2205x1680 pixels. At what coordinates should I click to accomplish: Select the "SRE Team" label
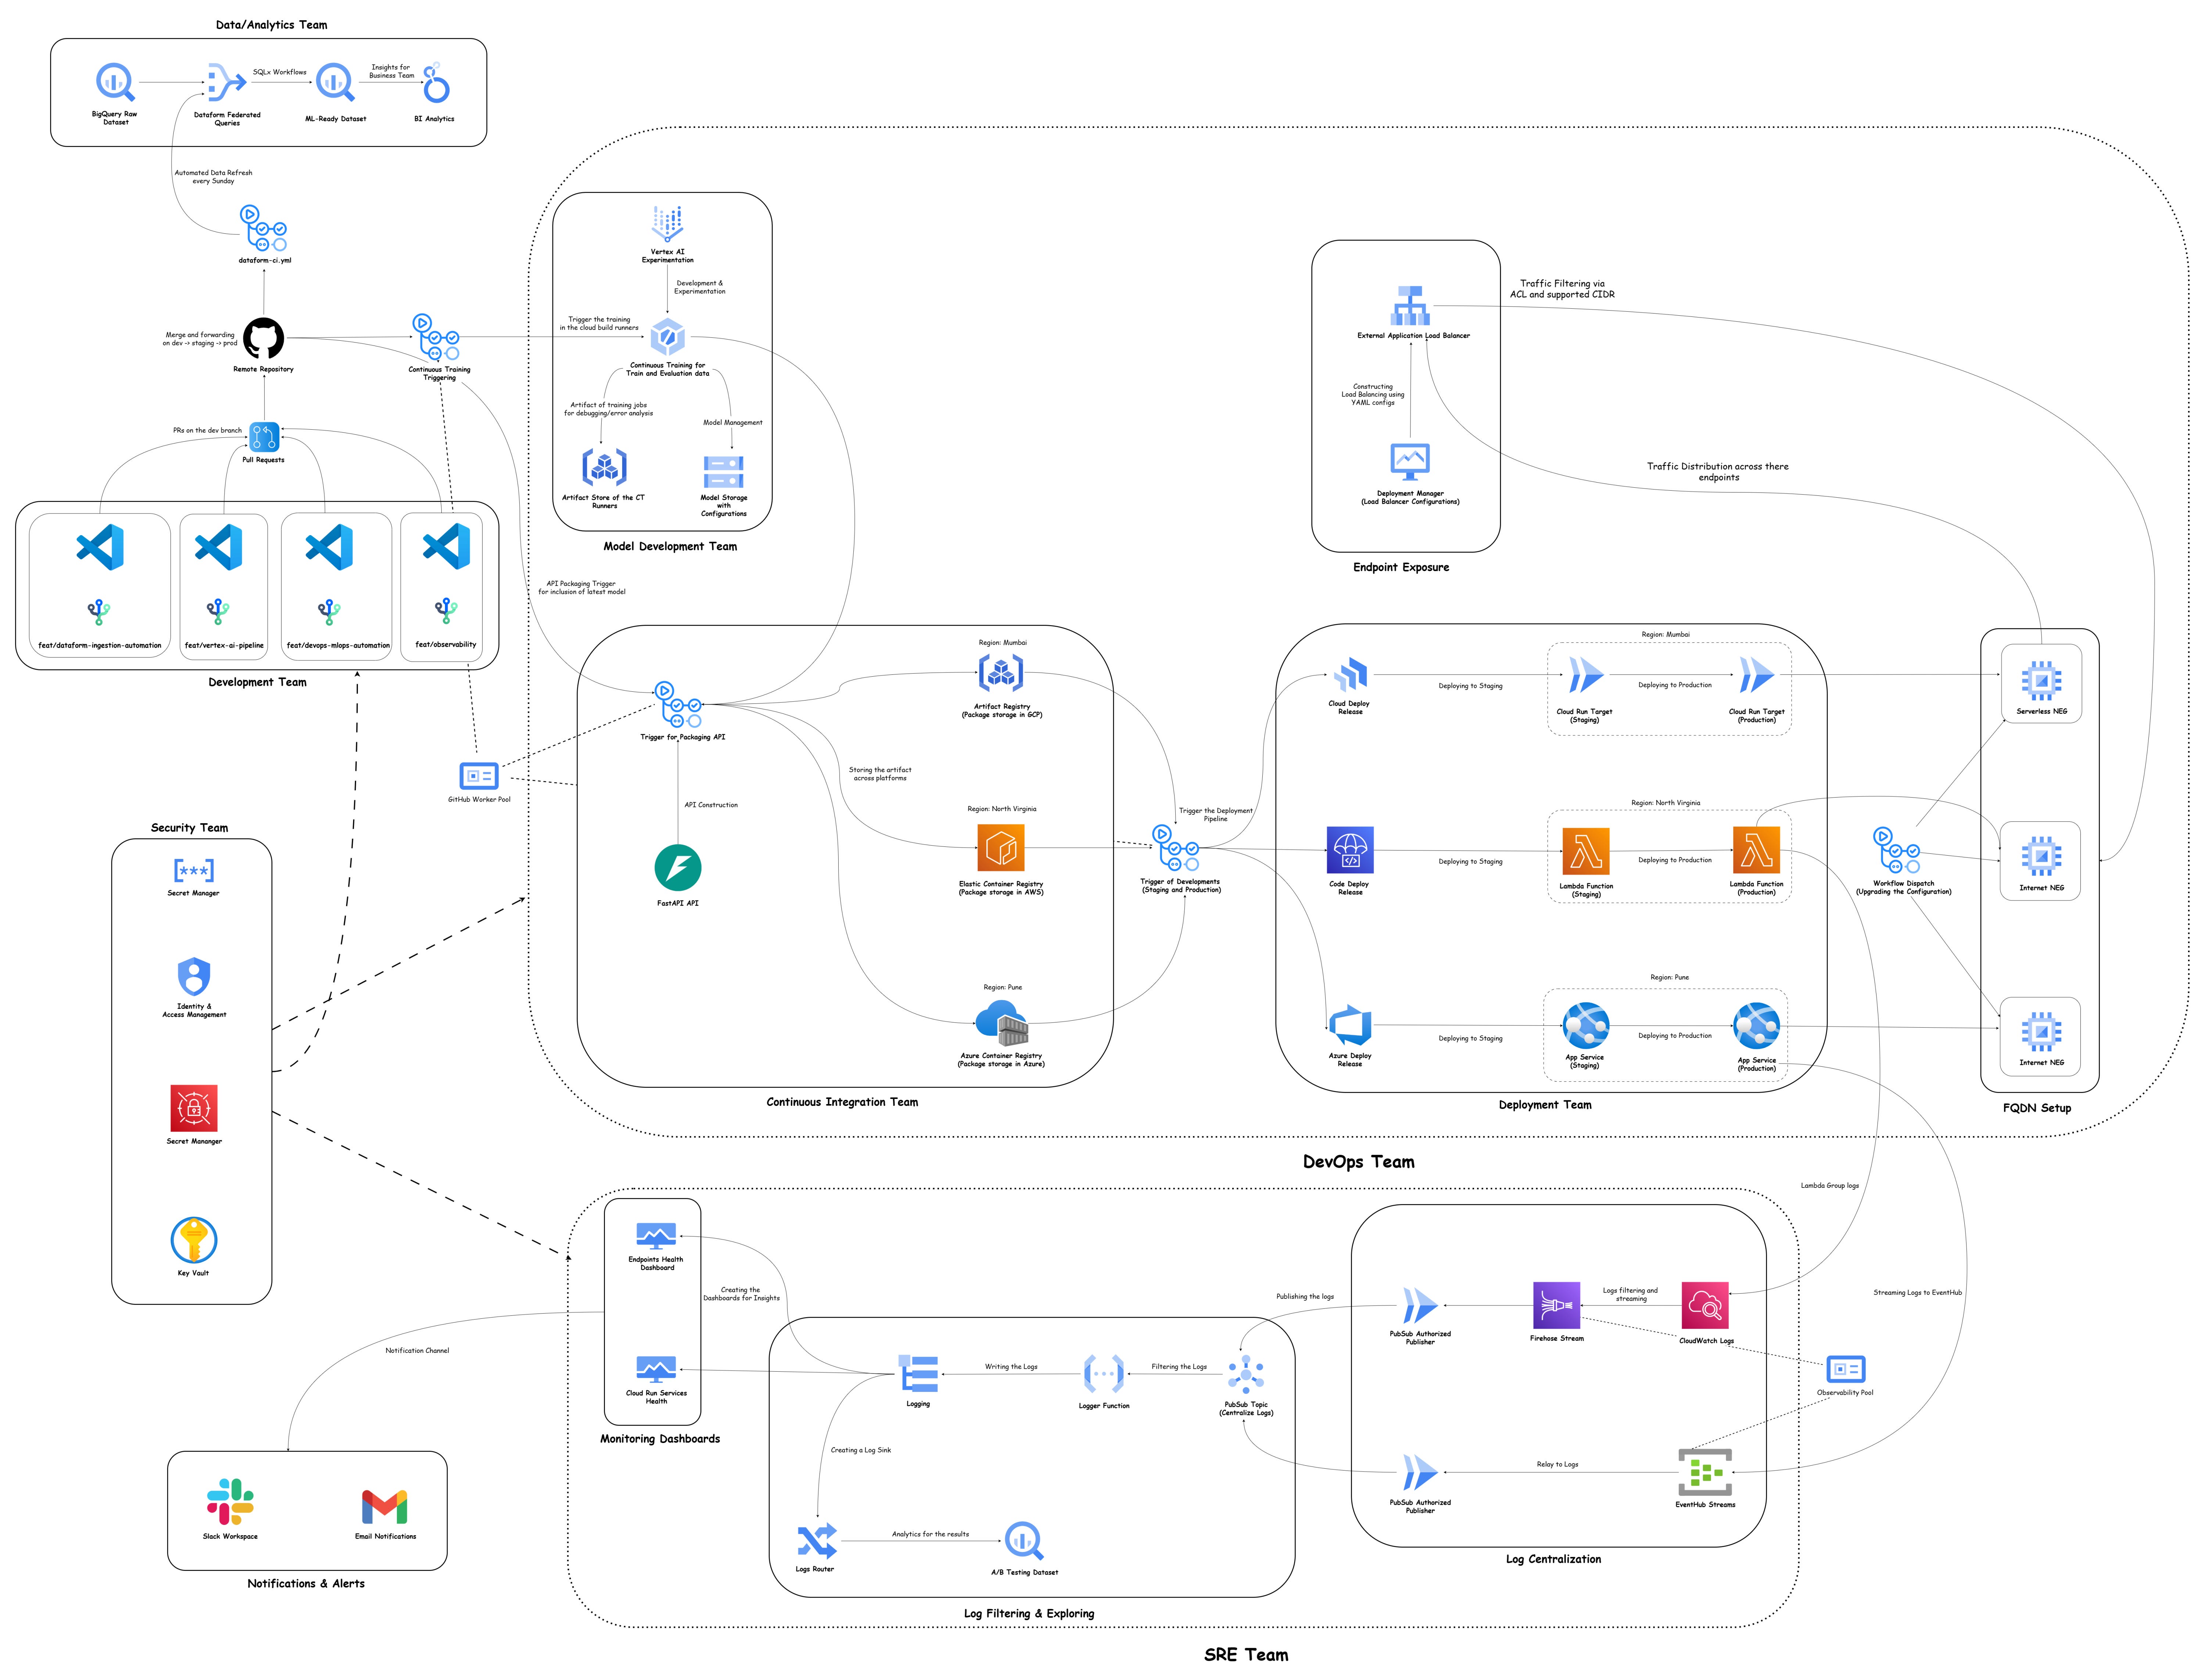(x=1246, y=1655)
